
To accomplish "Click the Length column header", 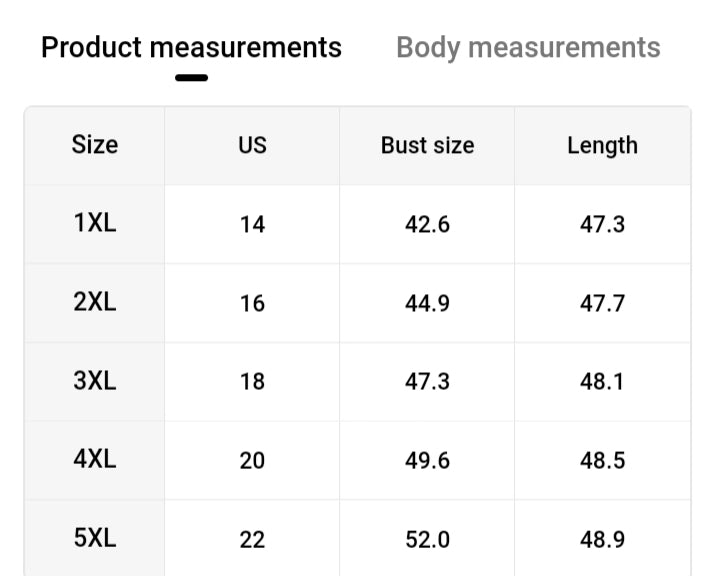I will tap(602, 145).
